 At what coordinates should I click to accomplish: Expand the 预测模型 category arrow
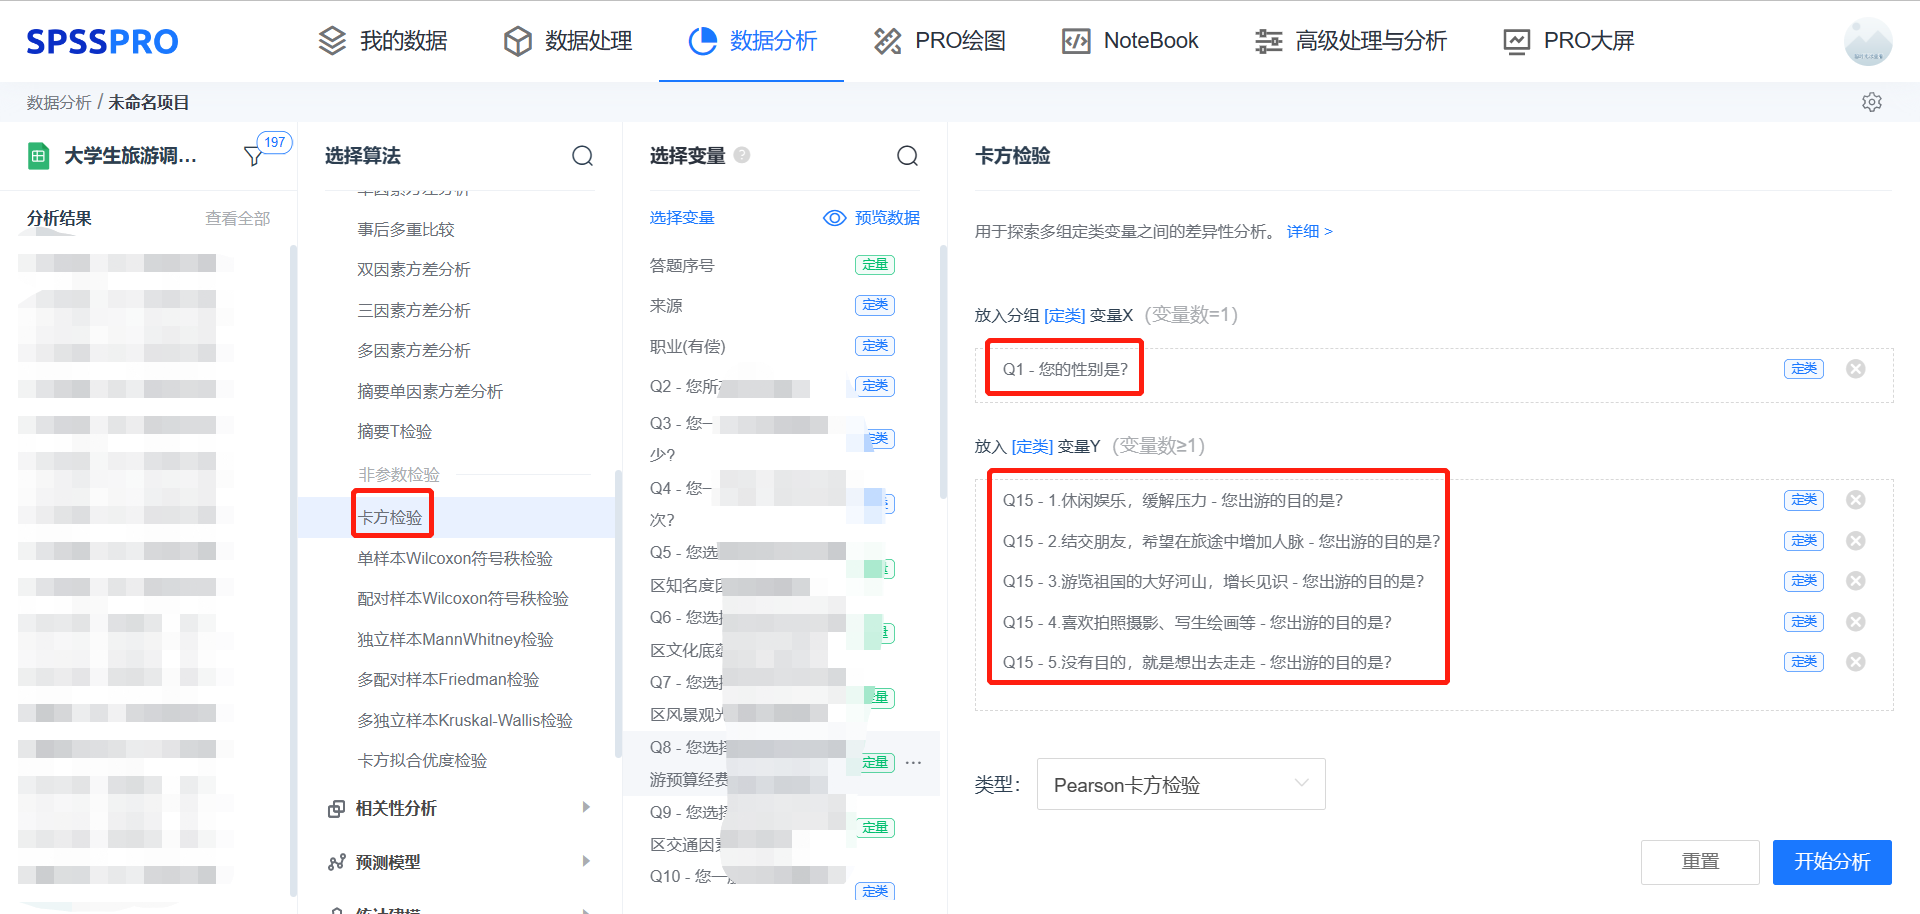click(586, 861)
